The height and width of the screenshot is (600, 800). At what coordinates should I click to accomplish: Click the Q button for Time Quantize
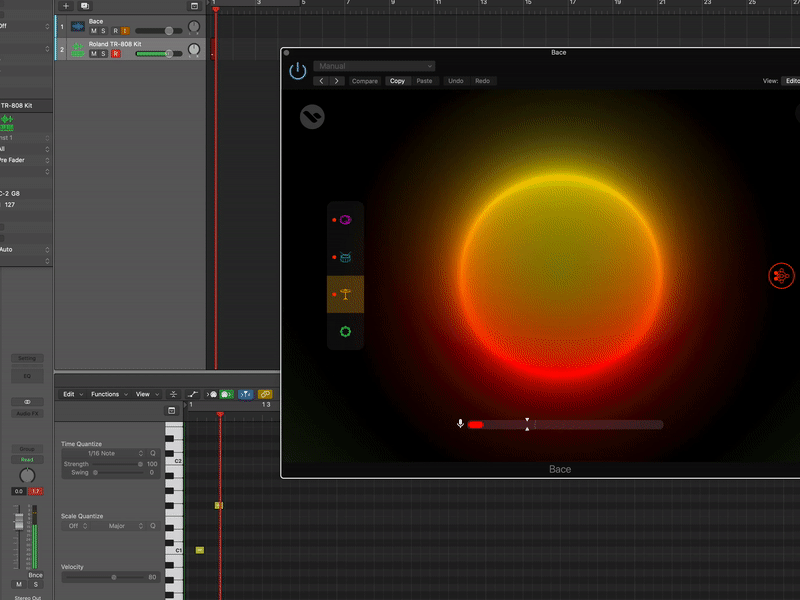(153, 453)
